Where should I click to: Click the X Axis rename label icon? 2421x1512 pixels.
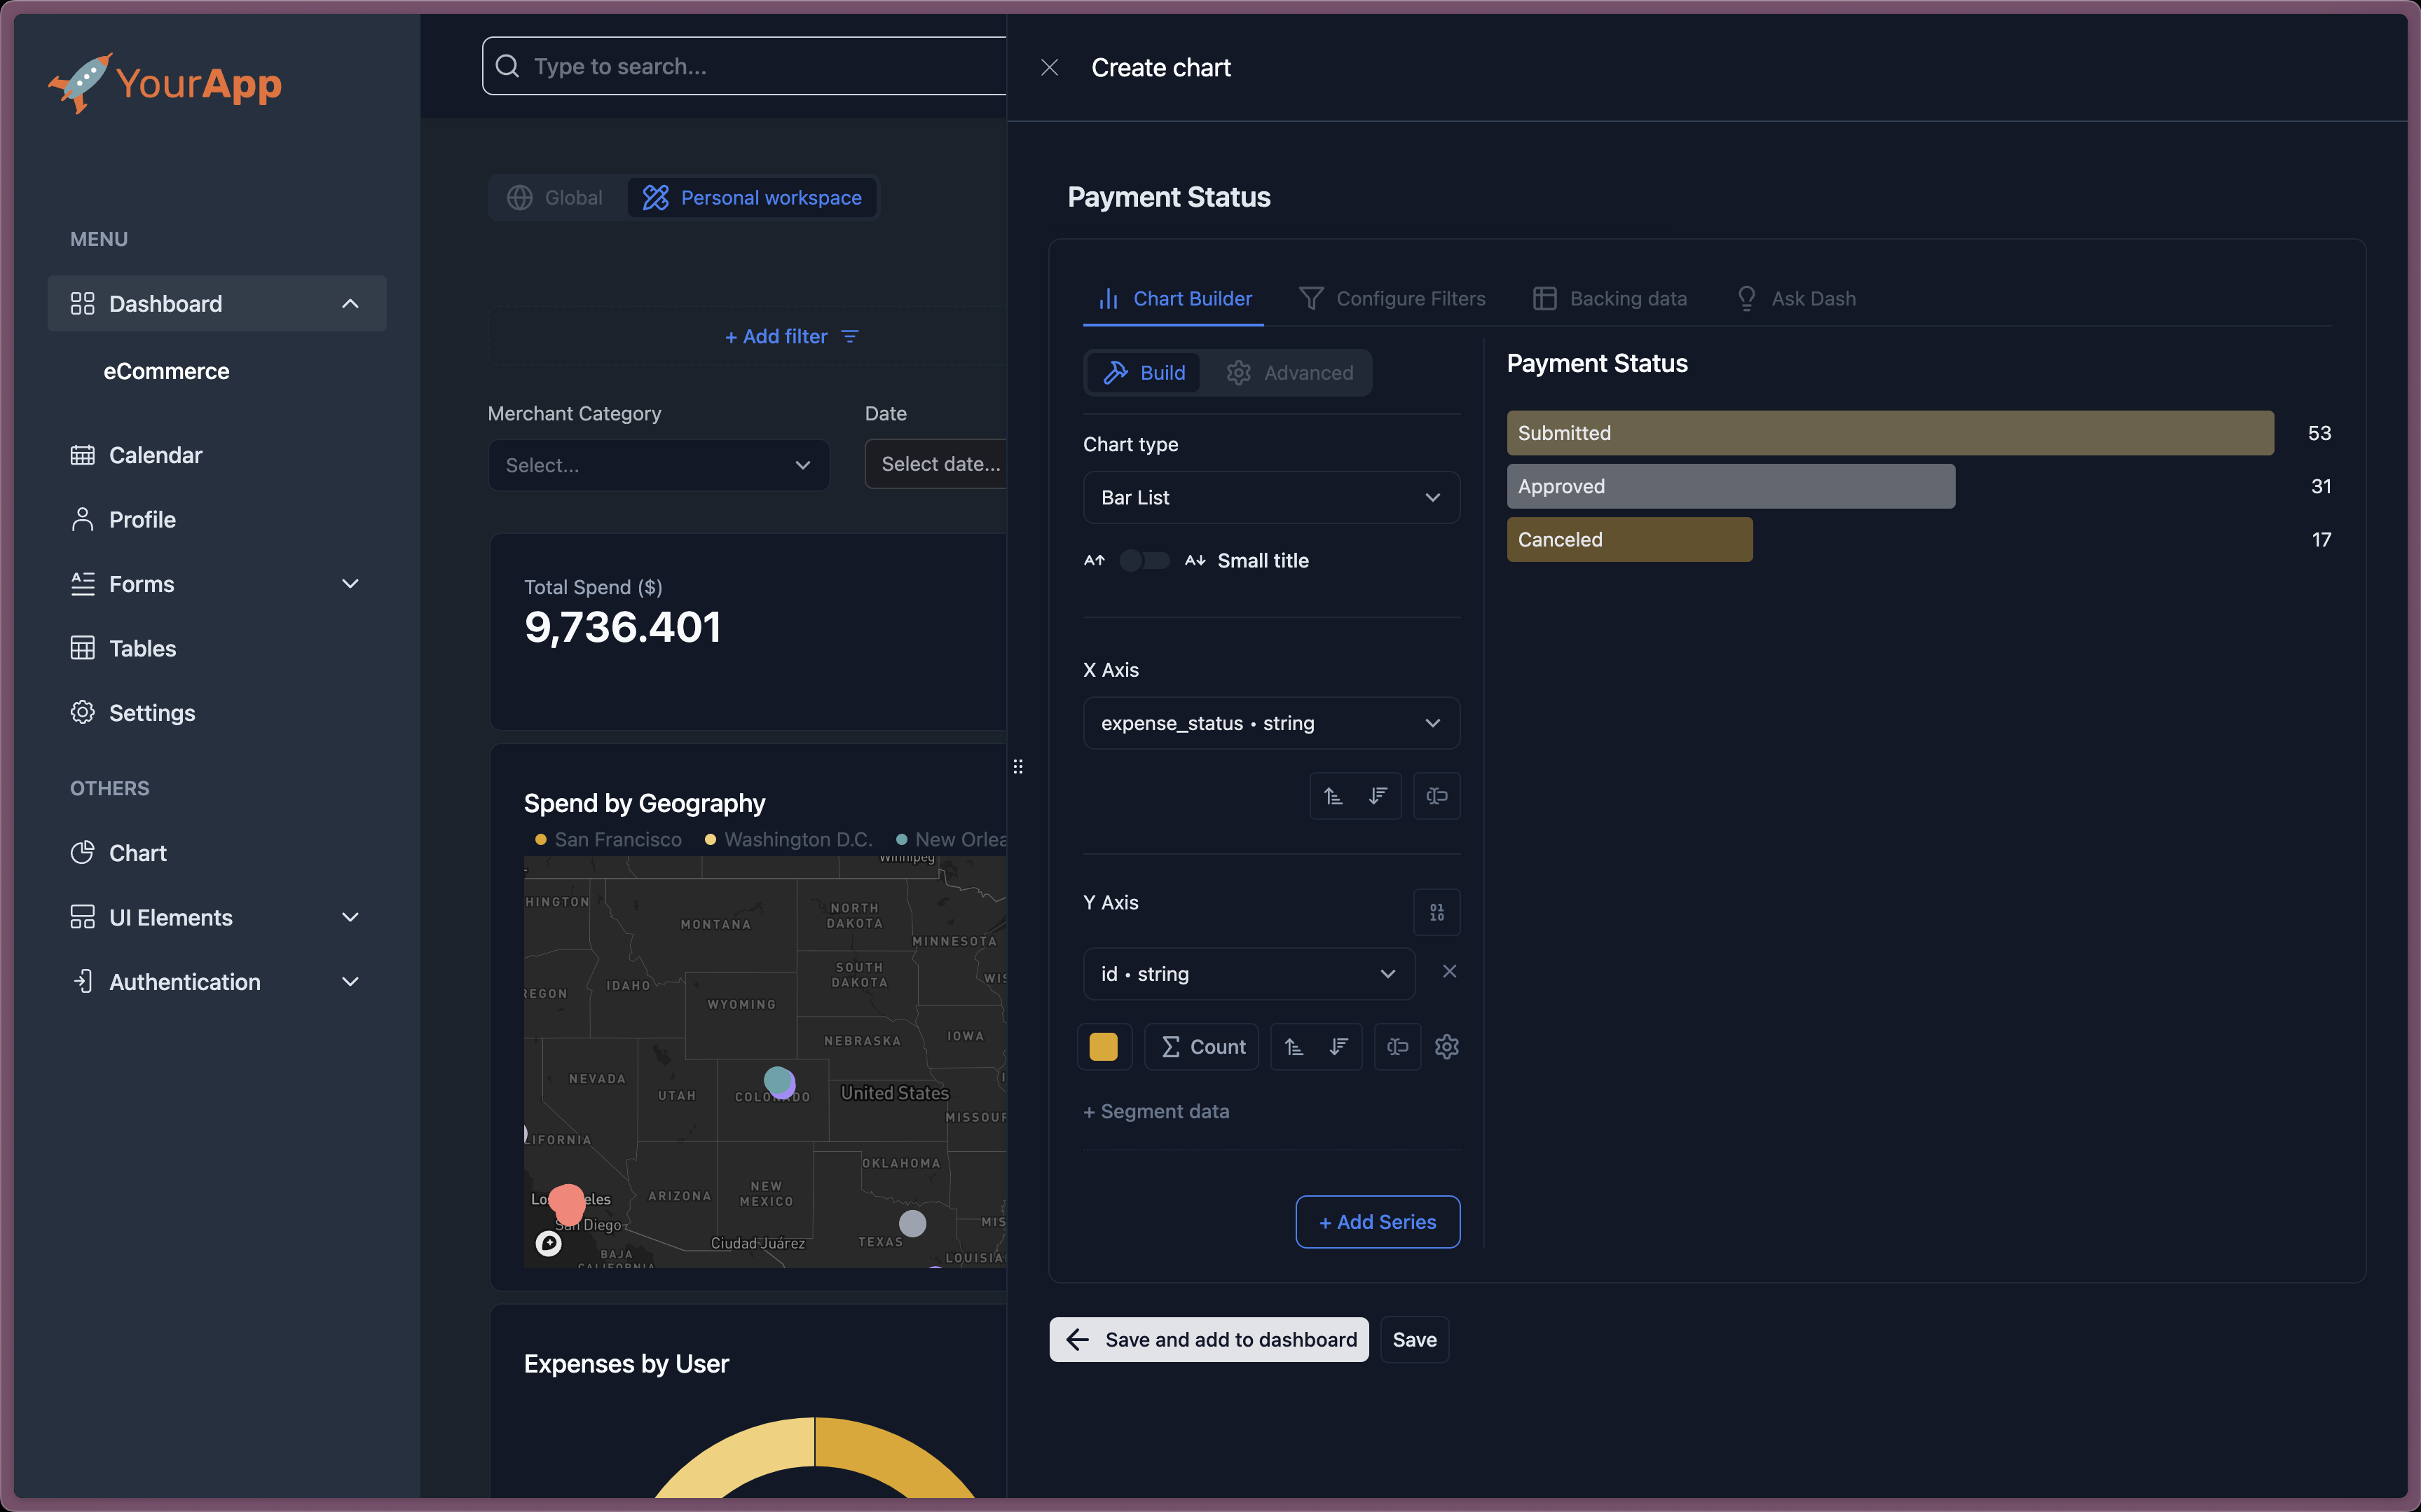[1437, 796]
